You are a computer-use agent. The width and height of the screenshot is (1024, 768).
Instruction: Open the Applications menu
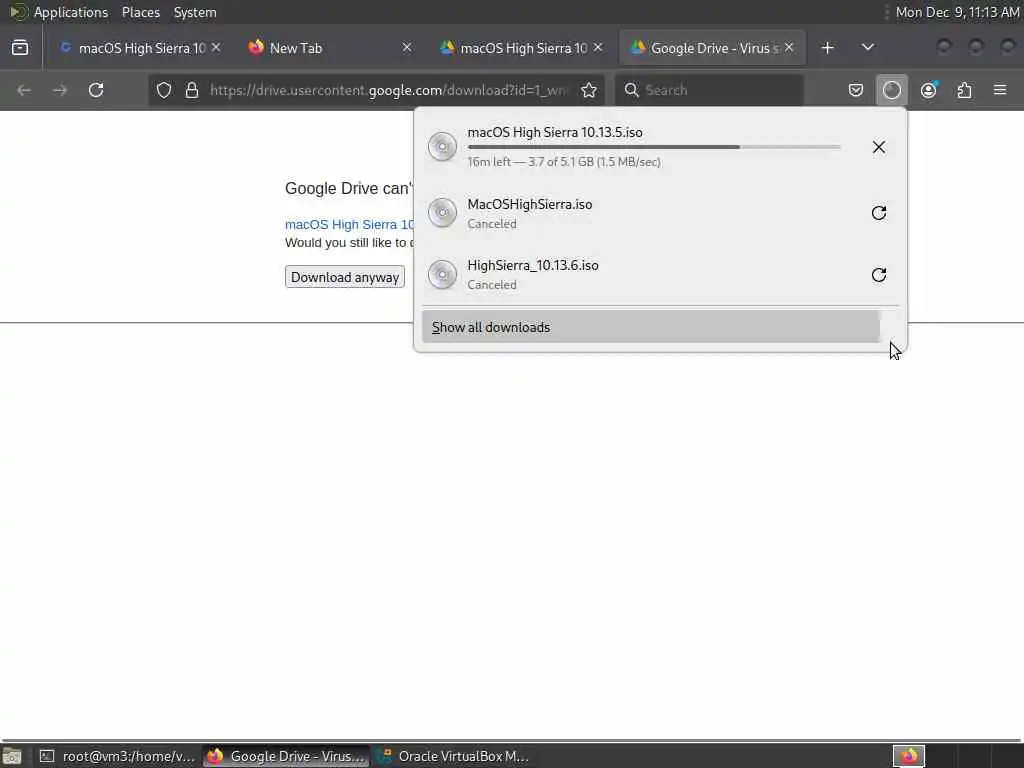coord(71,12)
